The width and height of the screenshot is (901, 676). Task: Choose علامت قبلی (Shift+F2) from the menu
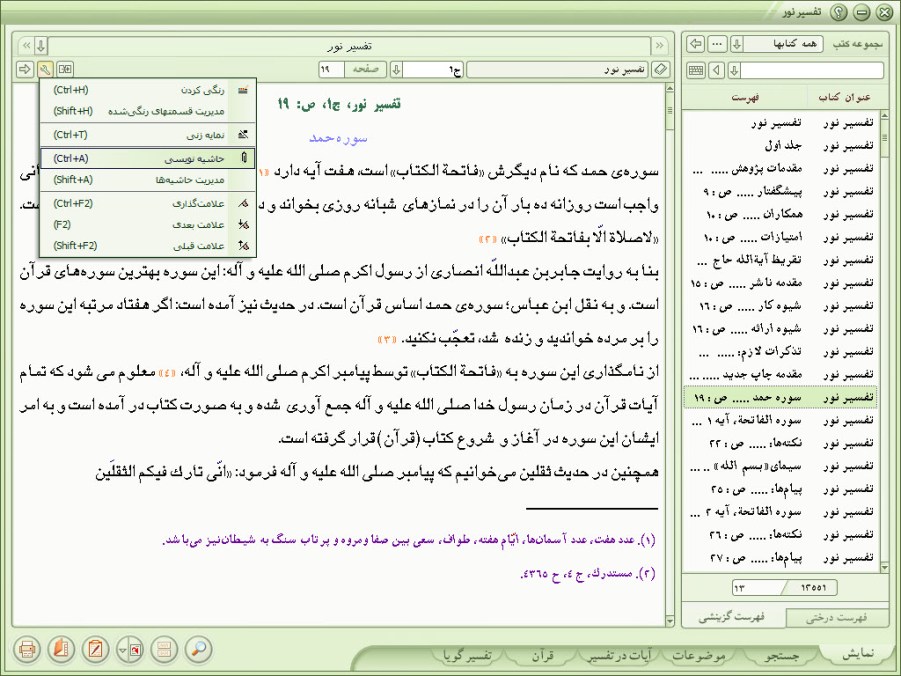pyautogui.click(x=148, y=245)
